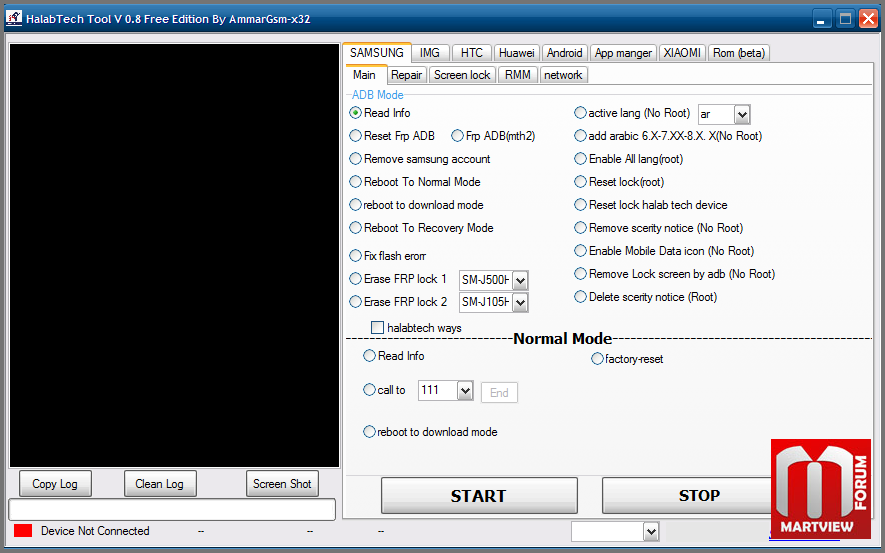Switch to the RMM sub-tab

518,75
